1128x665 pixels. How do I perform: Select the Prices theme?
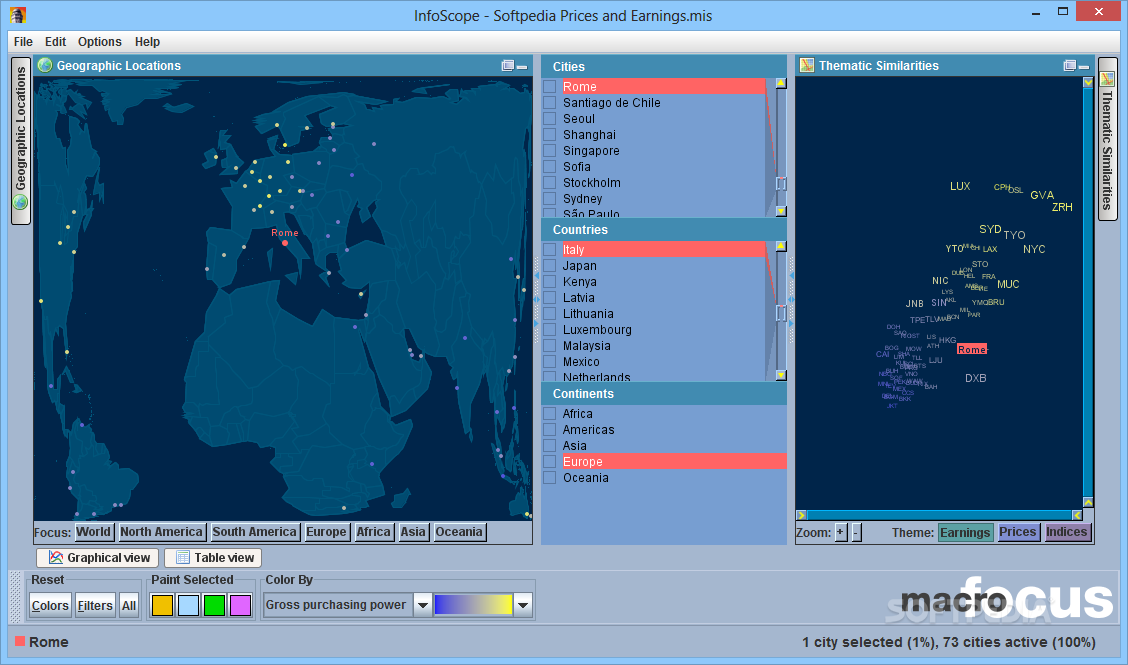pyautogui.click(x=1017, y=533)
